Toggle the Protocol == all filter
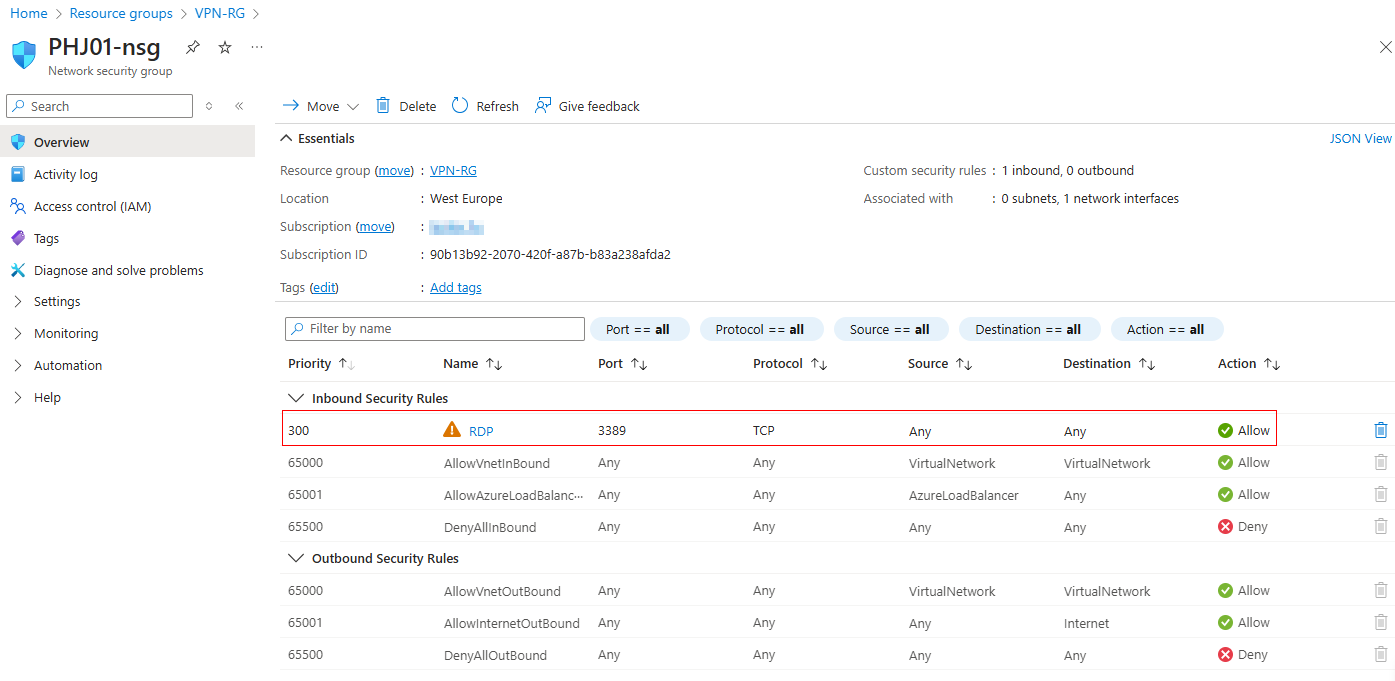The width and height of the screenshot is (1395, 681). coord(760,329)
